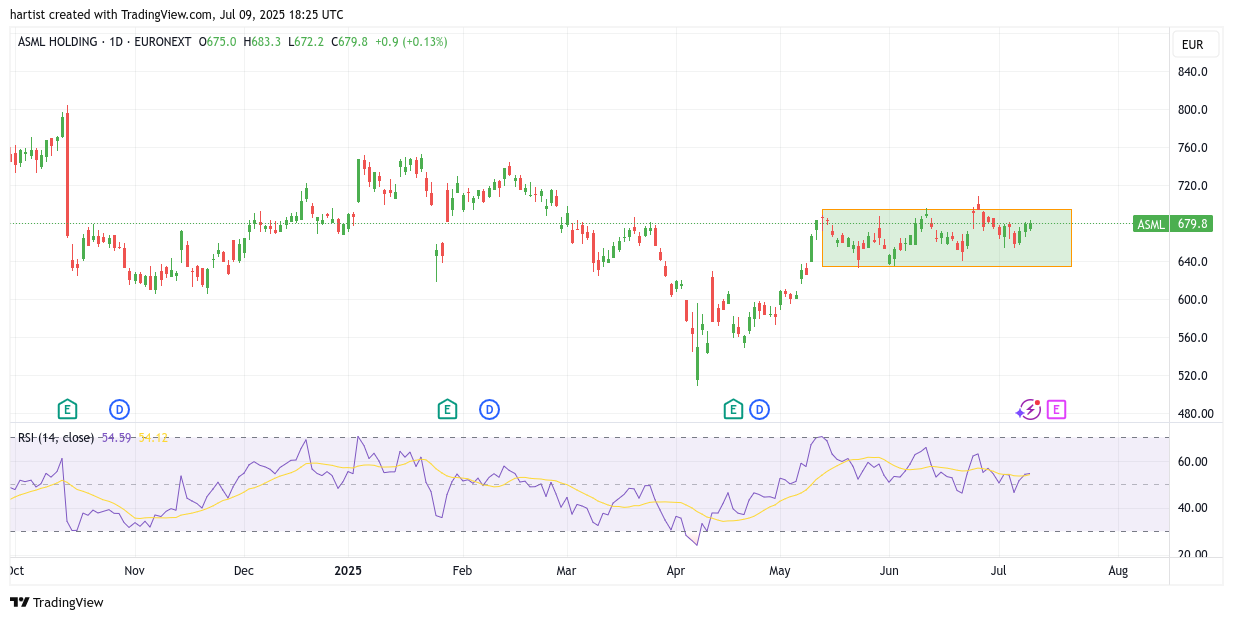
Task: Open the late-January earnings E marker
Action: click(x=447, y=409)
